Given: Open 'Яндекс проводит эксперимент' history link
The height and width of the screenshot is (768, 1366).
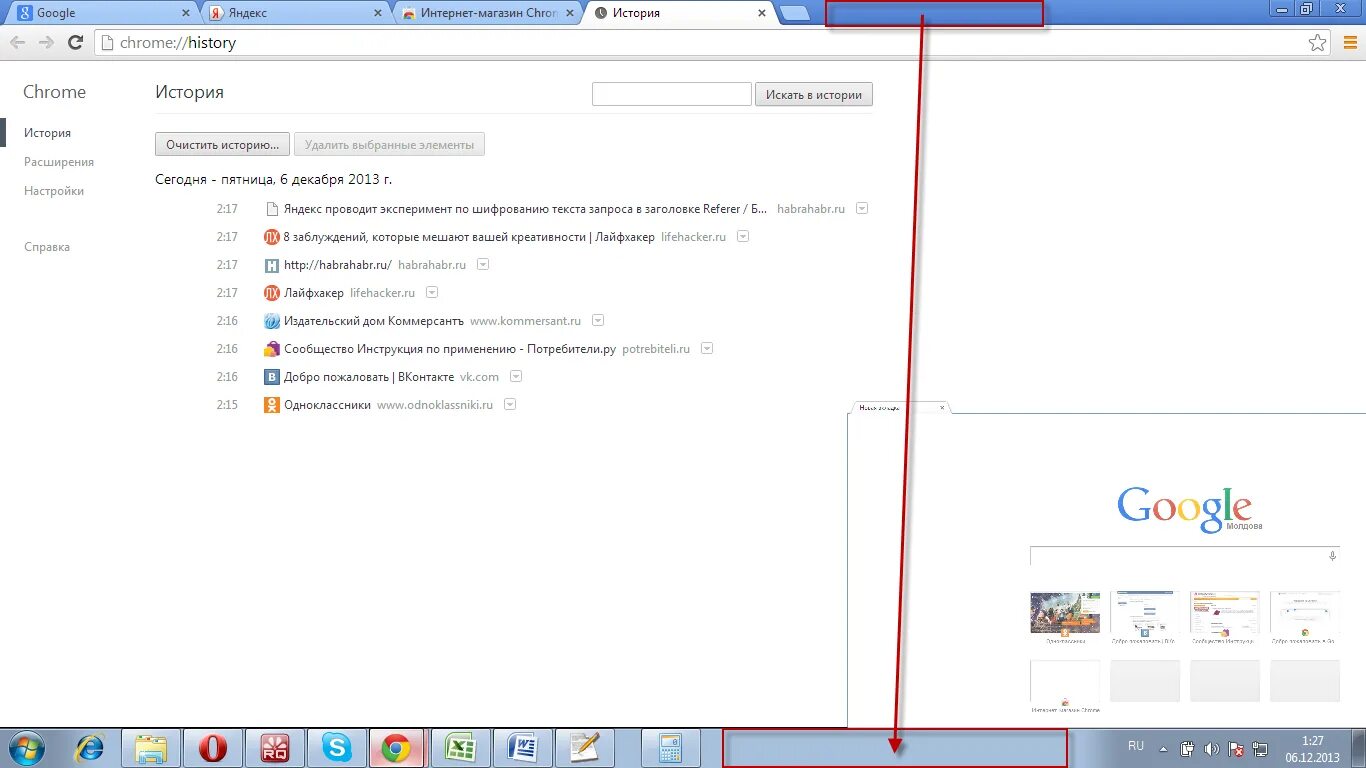Looking at the screenshot, I should click(526, 209).
